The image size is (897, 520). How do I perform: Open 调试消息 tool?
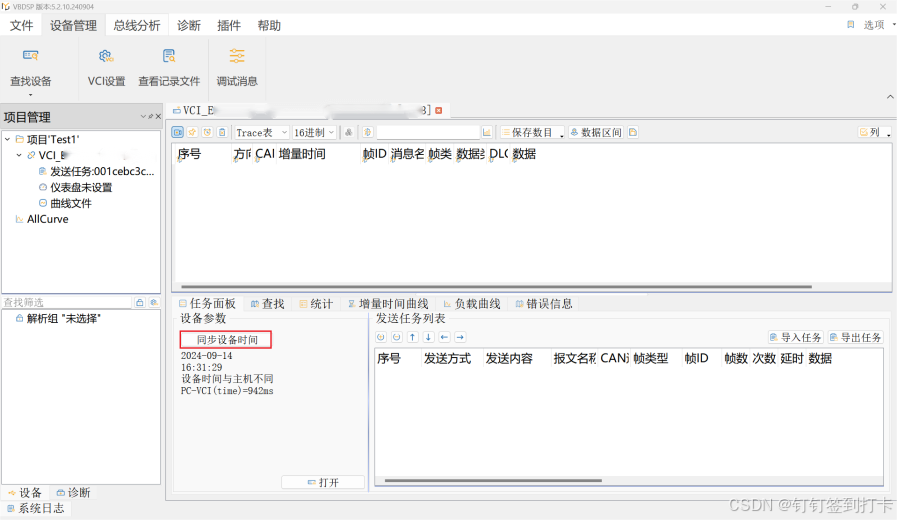point(237,67)
